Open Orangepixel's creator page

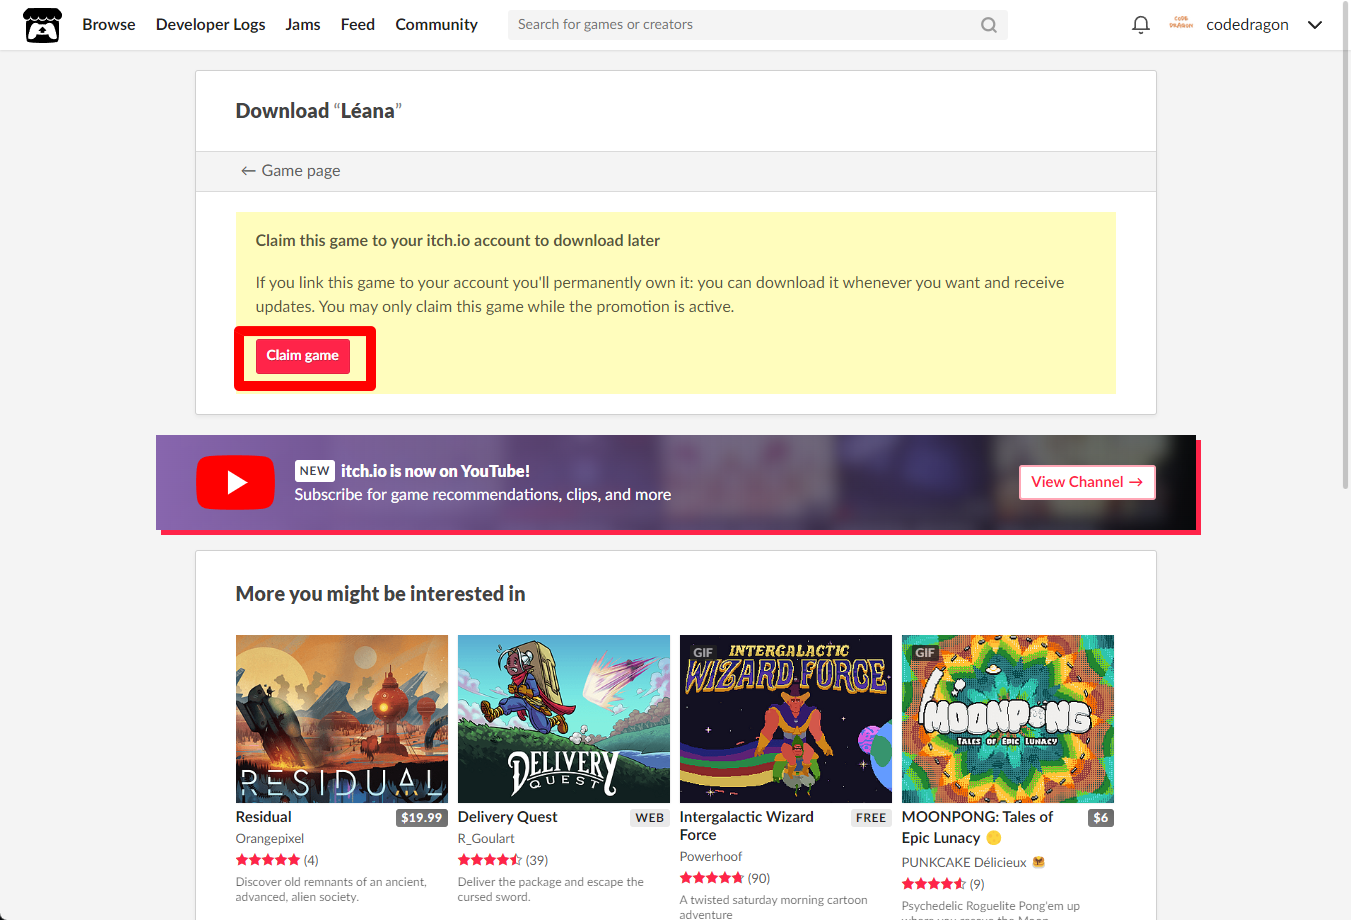(270, 839)
